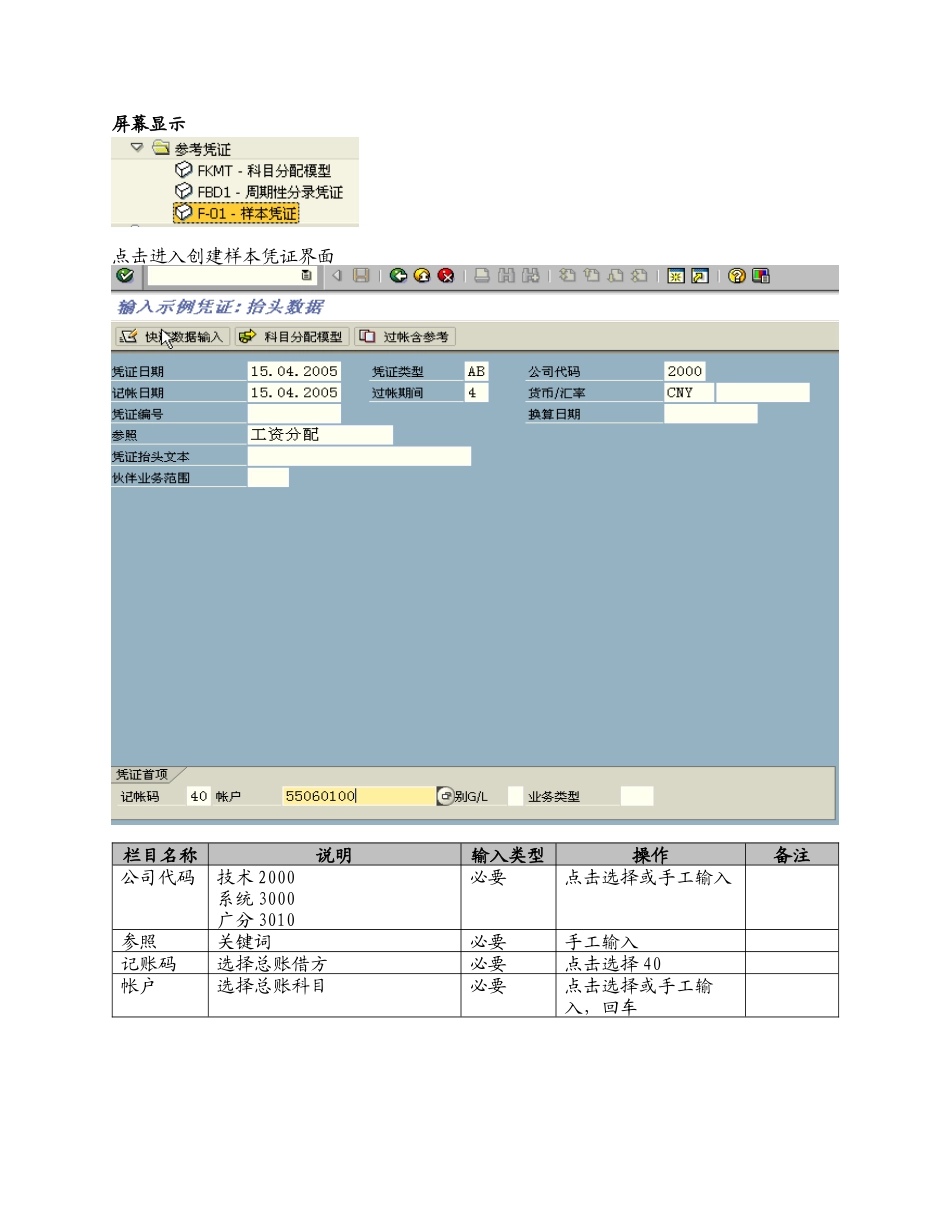Click the Save diskette icon
This screenshot has width=950, height=1230.
[361, 276]
